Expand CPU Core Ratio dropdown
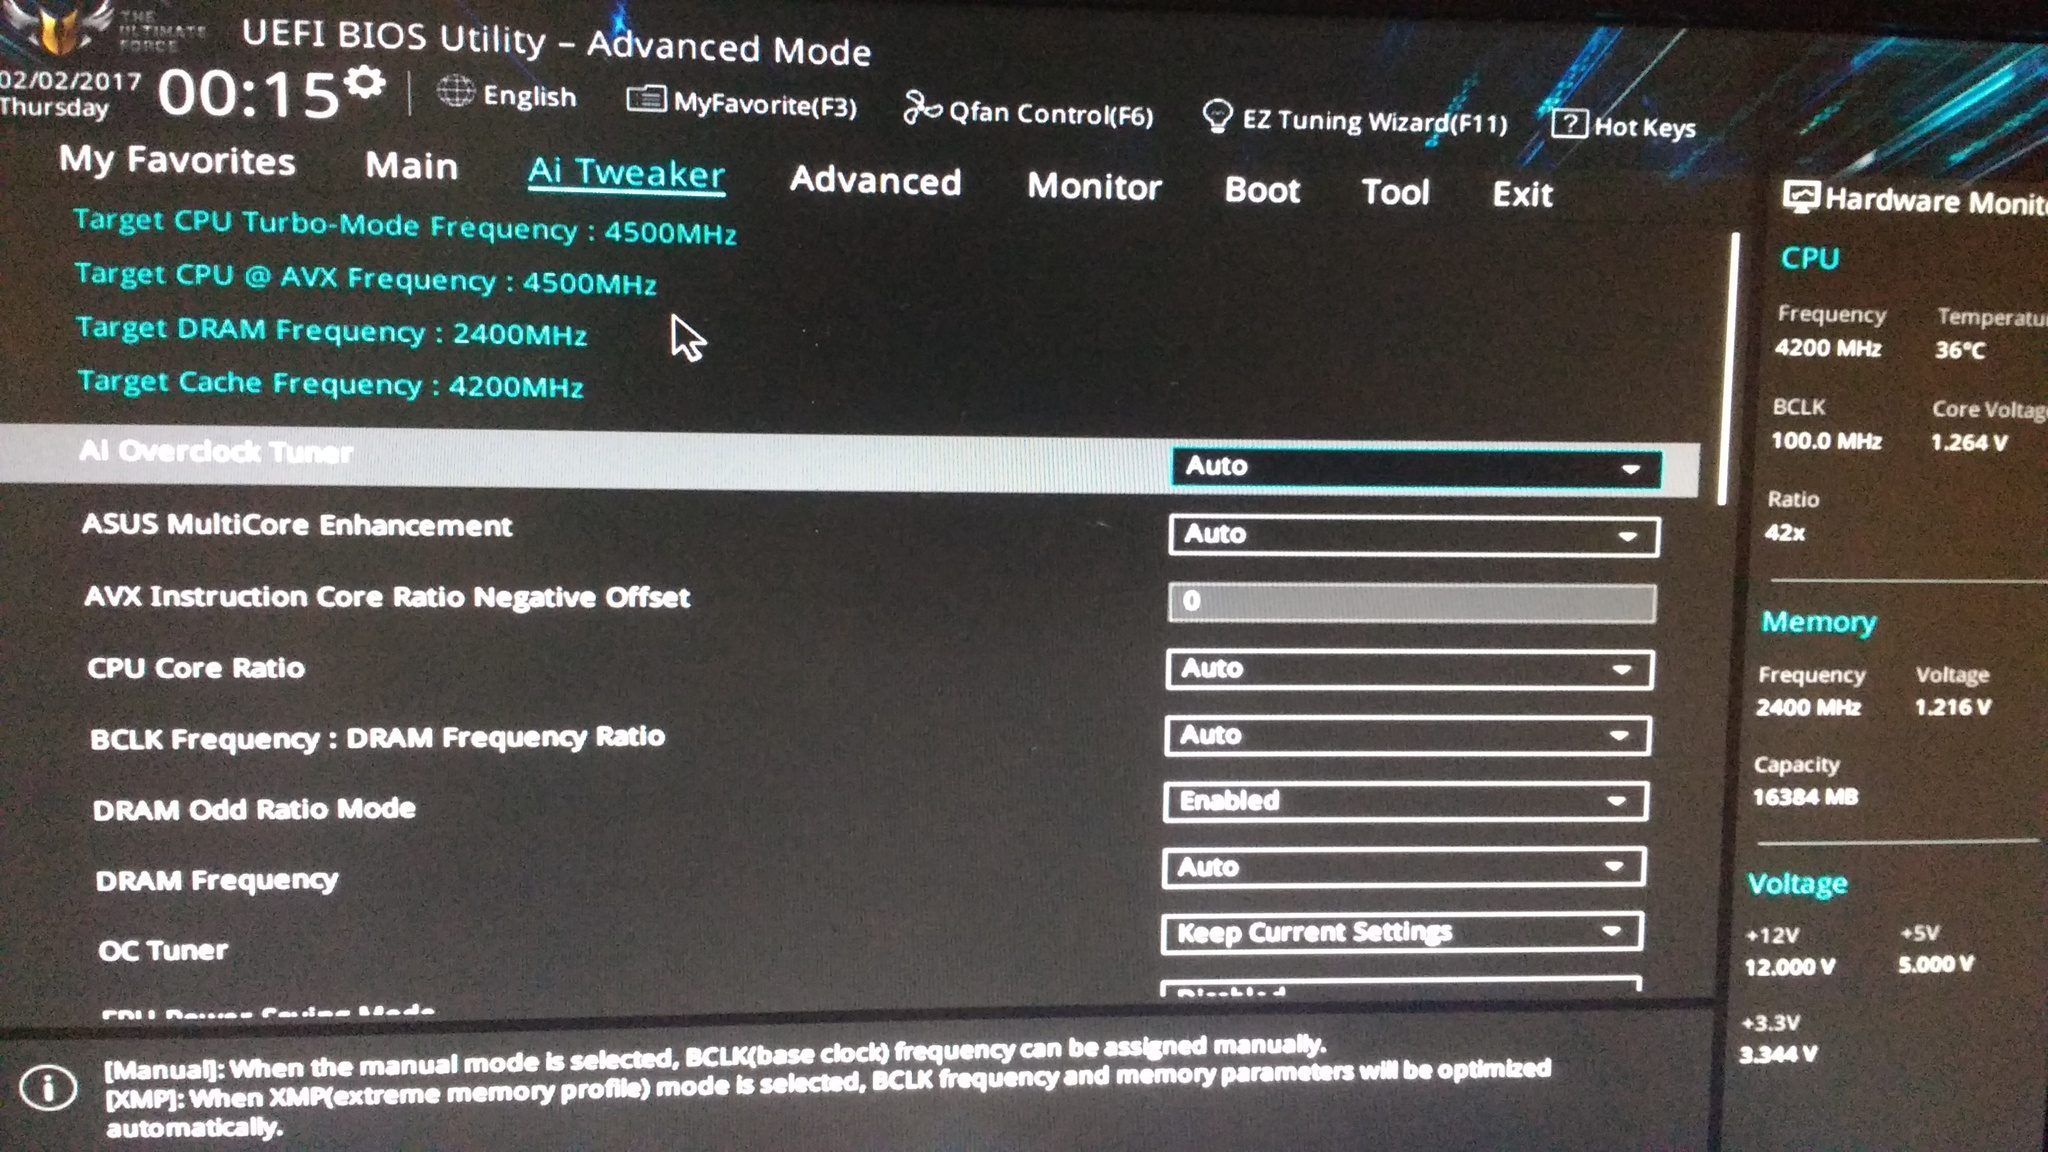Image resolution: width=2048 pixels, height=1152 pixels. [x=1409, y=669]
